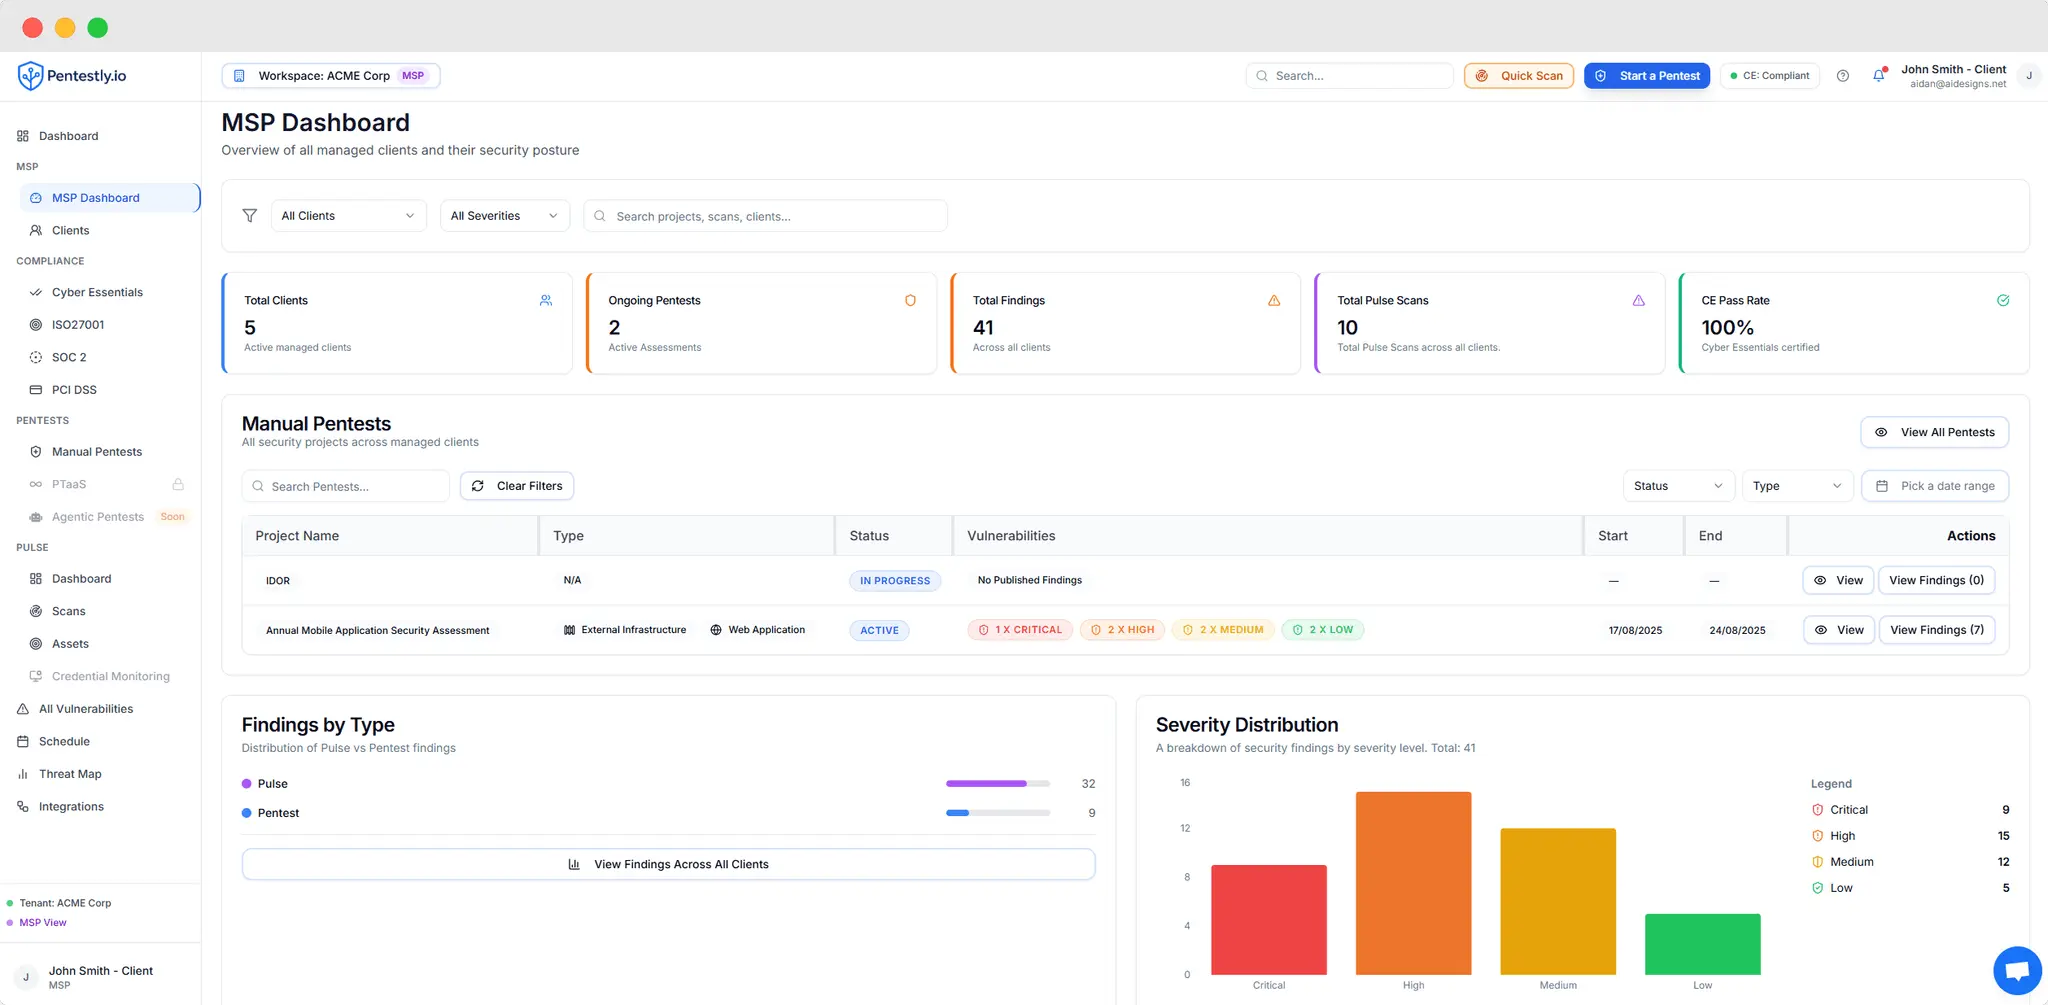This screenshot has width=2048, height=1005.
Task: Click the Ongoing Pentests shield icon
Action: click(x=910, y=300)
